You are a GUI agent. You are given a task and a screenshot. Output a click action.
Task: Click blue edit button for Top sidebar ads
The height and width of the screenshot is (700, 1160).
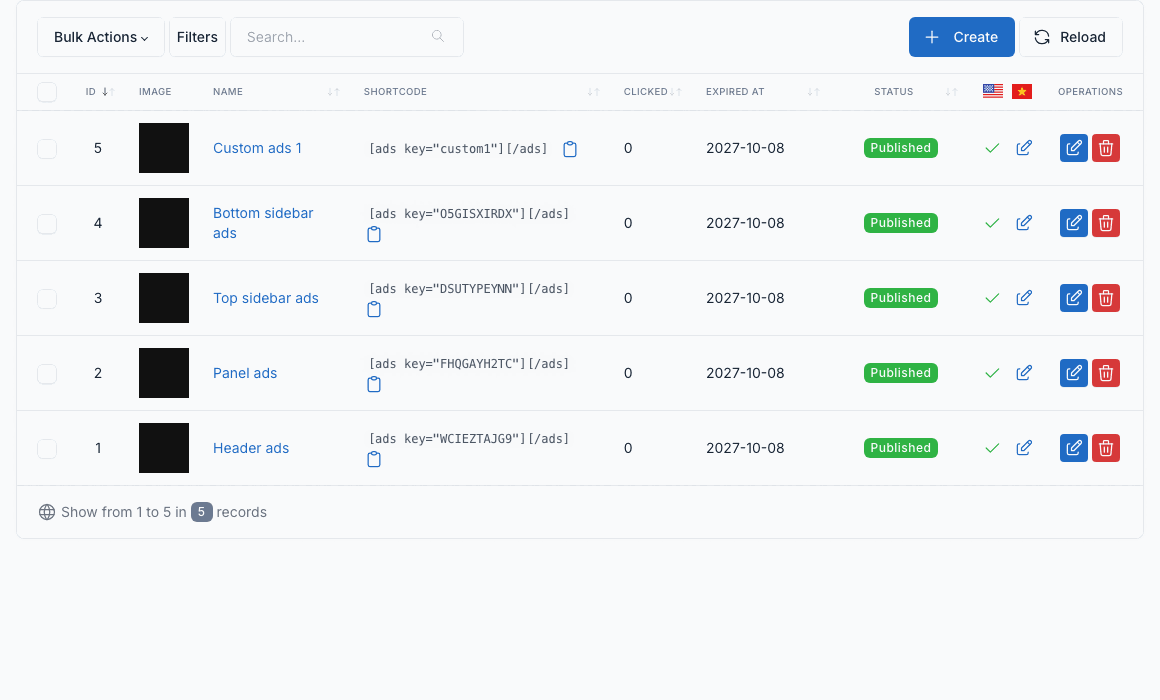coord(1073,298)
